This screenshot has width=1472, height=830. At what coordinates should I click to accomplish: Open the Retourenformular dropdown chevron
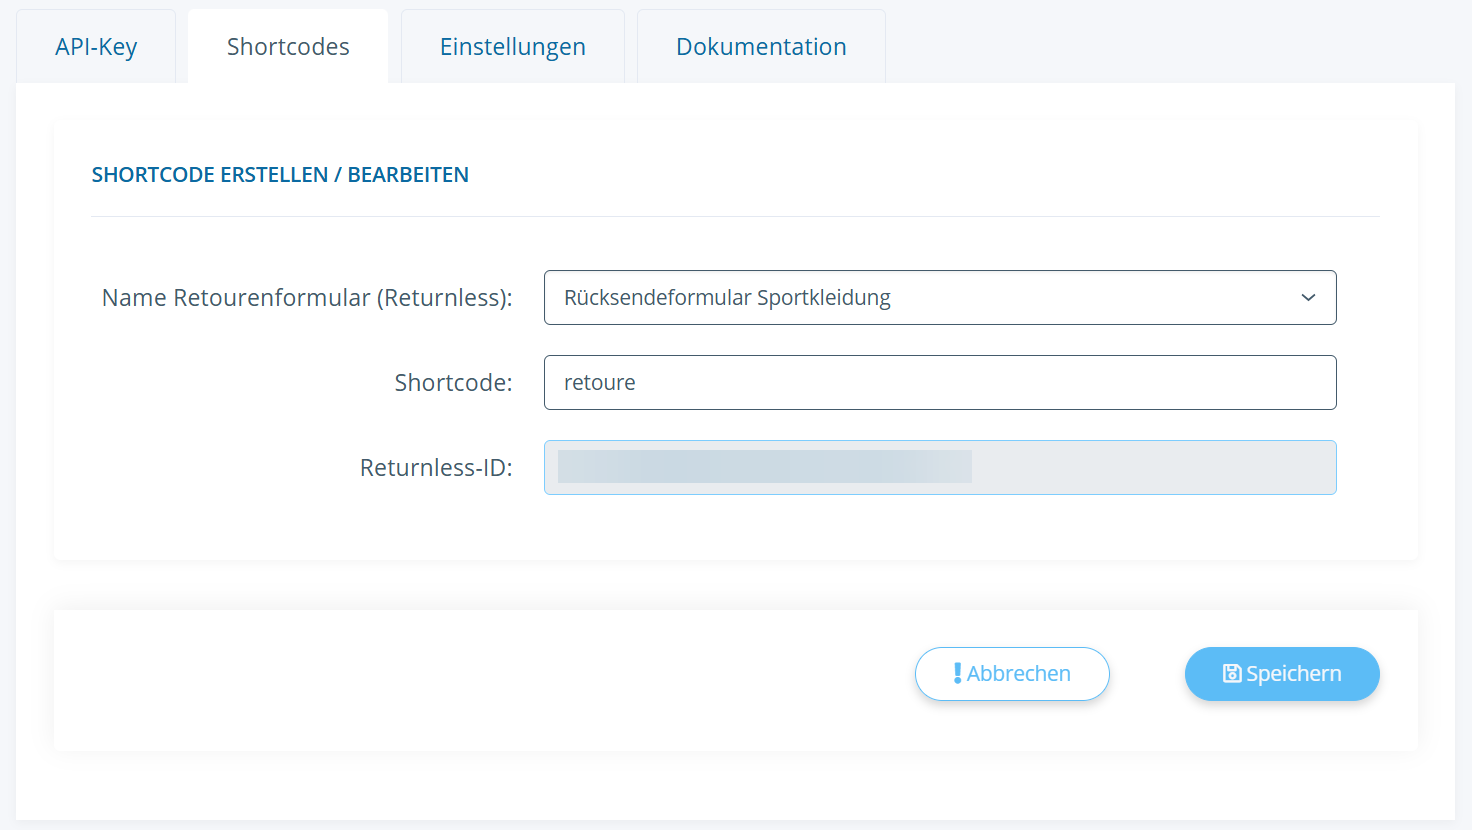[x=1307, y=298]
